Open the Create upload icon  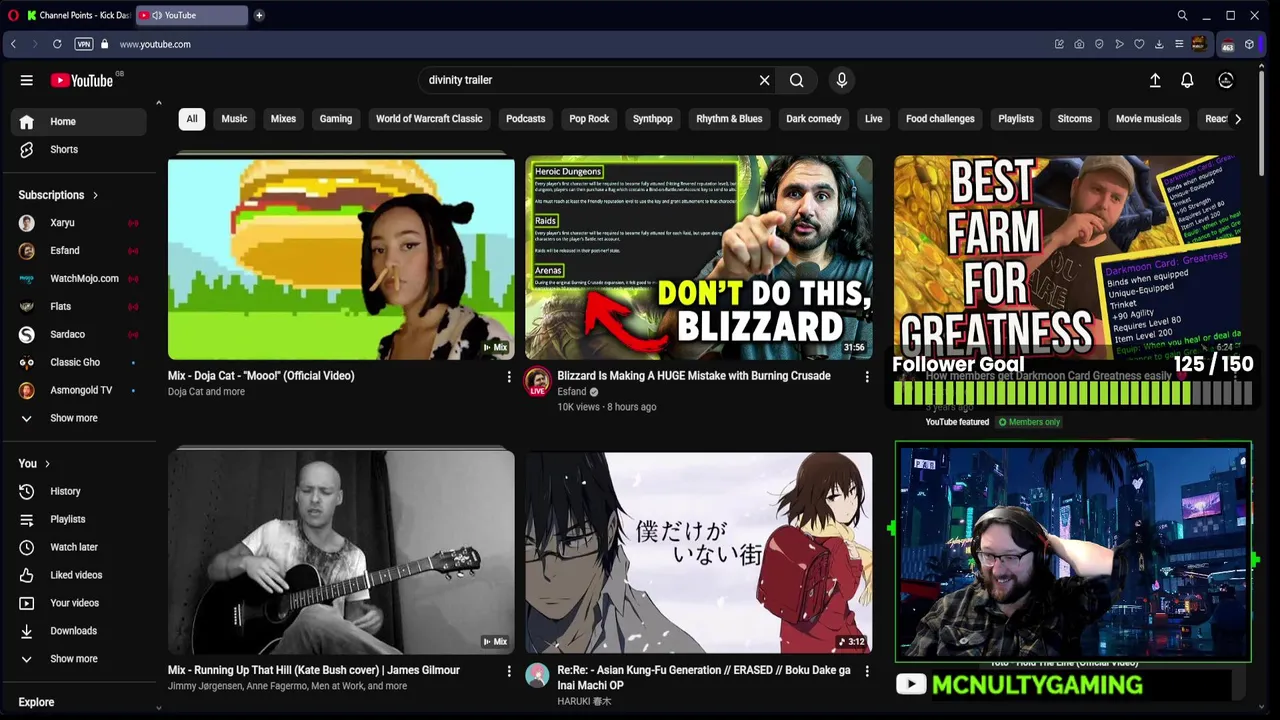pyautogui.click(x=1155, y=80)
